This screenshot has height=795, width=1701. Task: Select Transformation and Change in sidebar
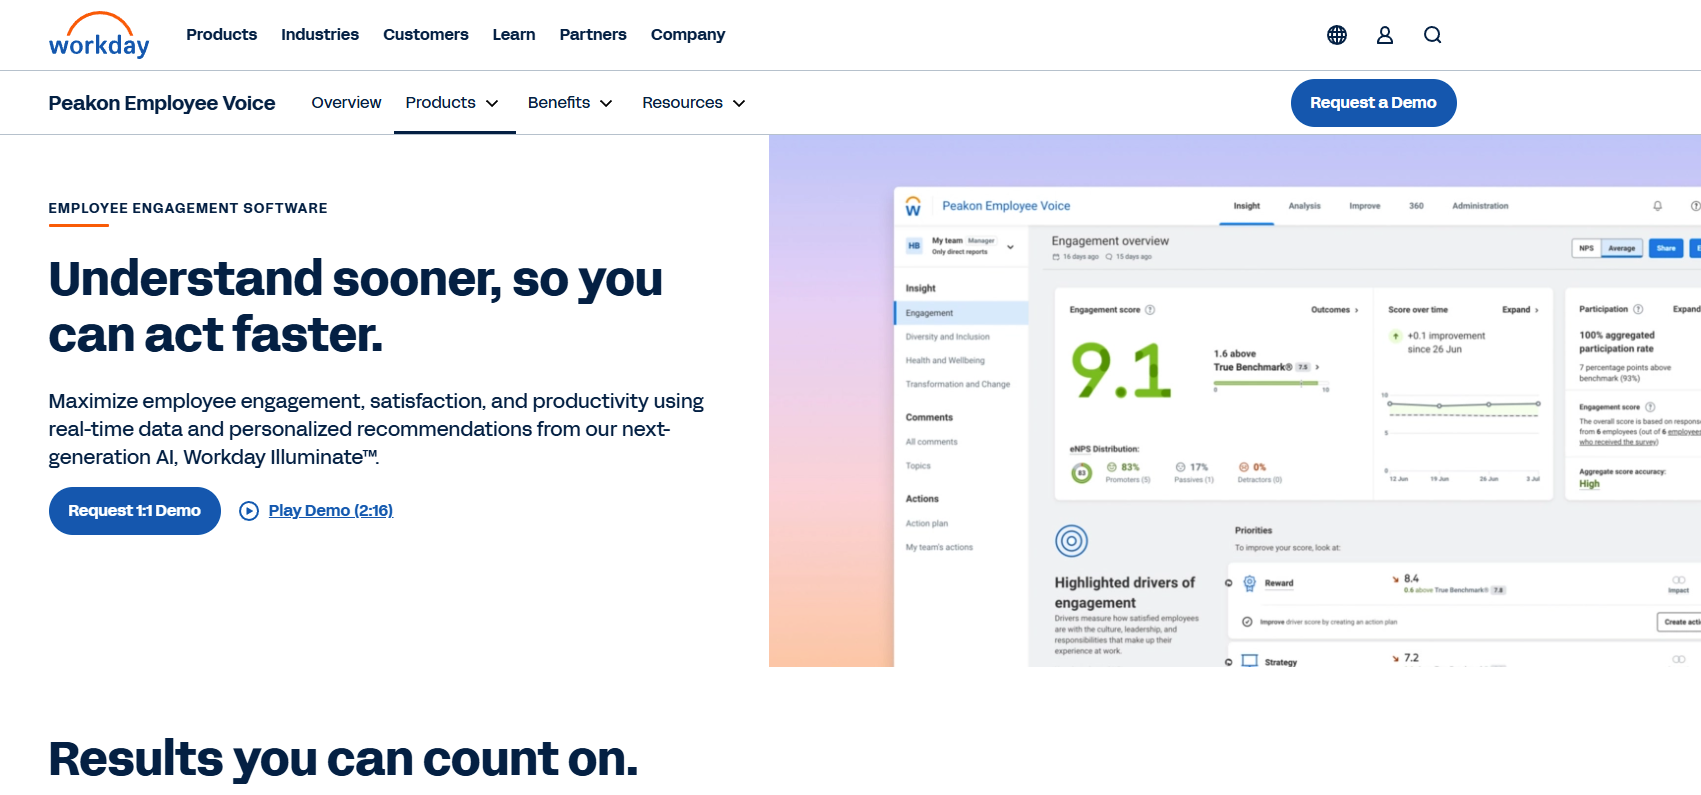958,384
